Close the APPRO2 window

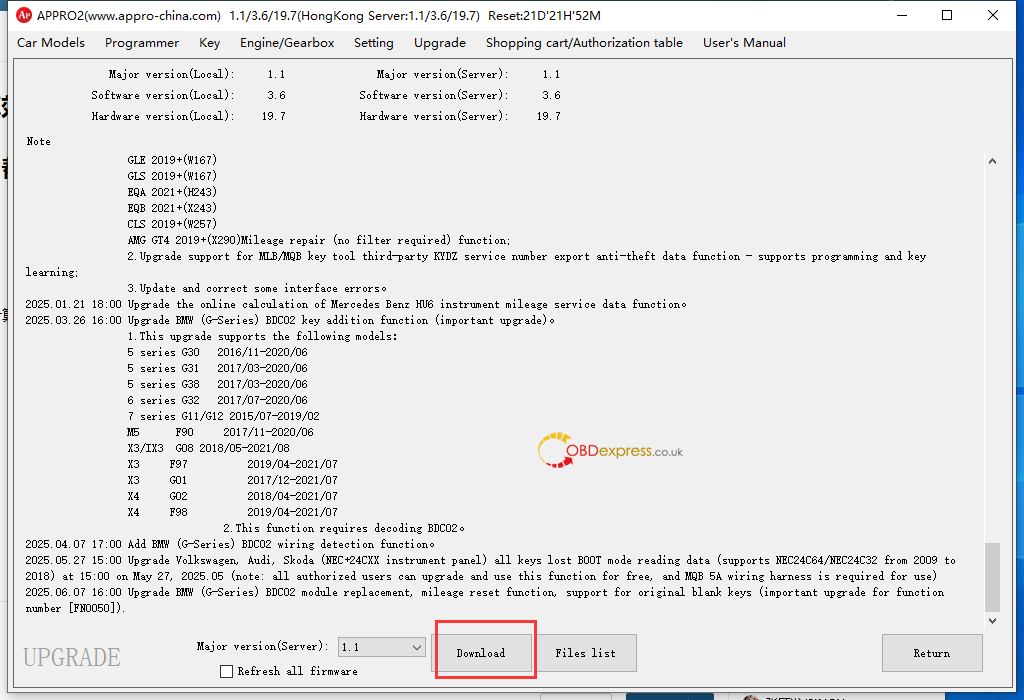click(993, 15)
